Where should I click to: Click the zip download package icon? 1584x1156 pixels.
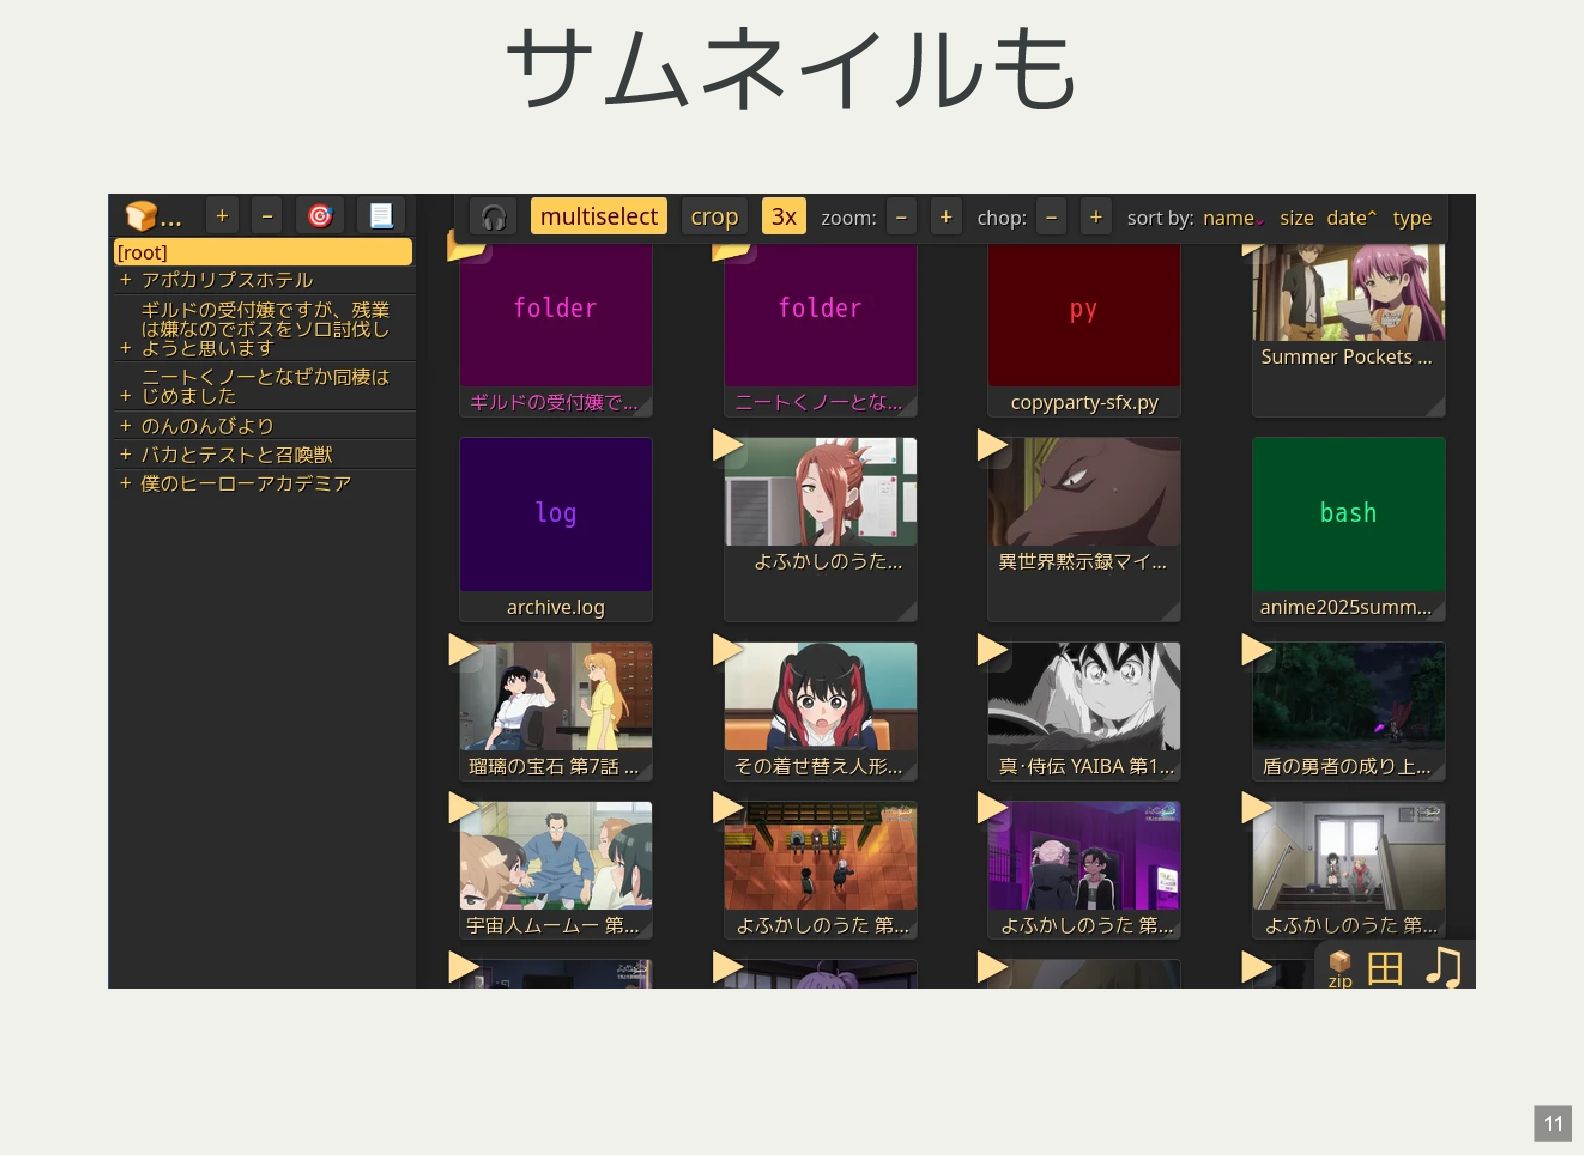(1340, 968)
